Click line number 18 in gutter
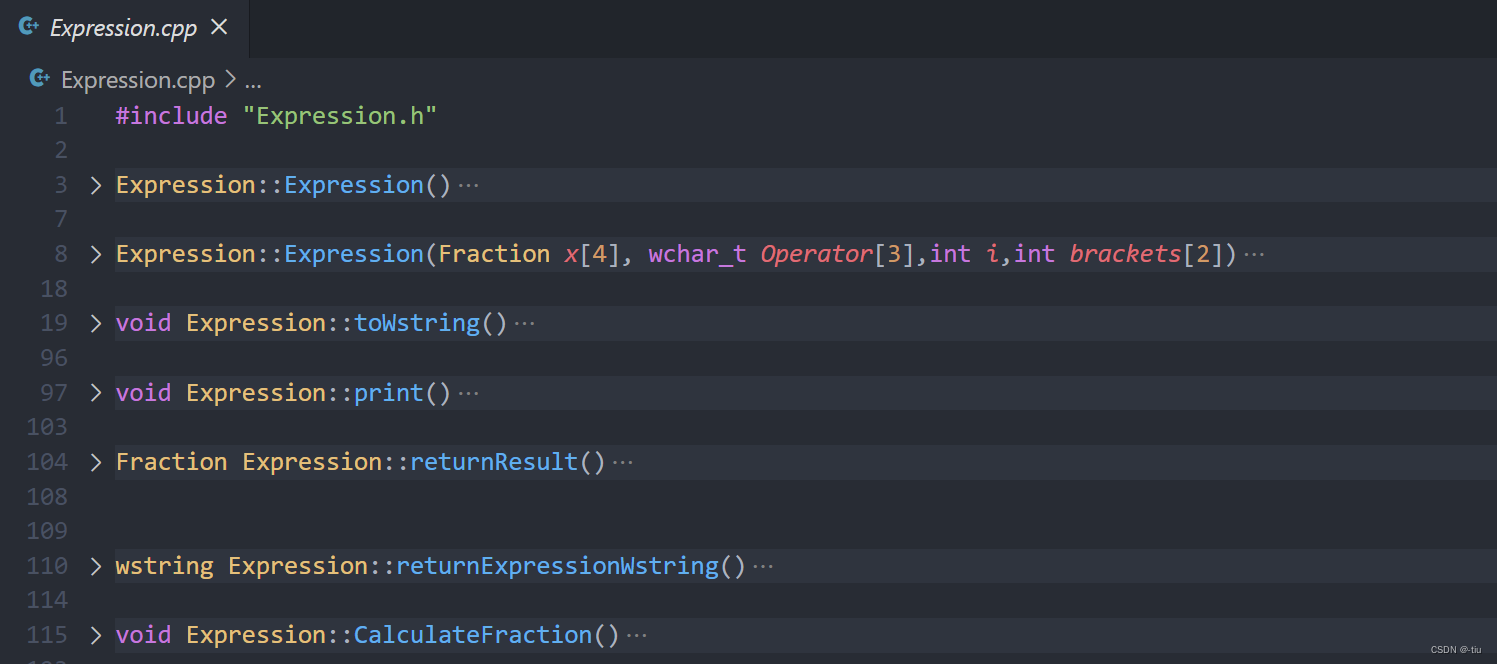This screenshot has height=664, width=1497. (x=54, y=289)
